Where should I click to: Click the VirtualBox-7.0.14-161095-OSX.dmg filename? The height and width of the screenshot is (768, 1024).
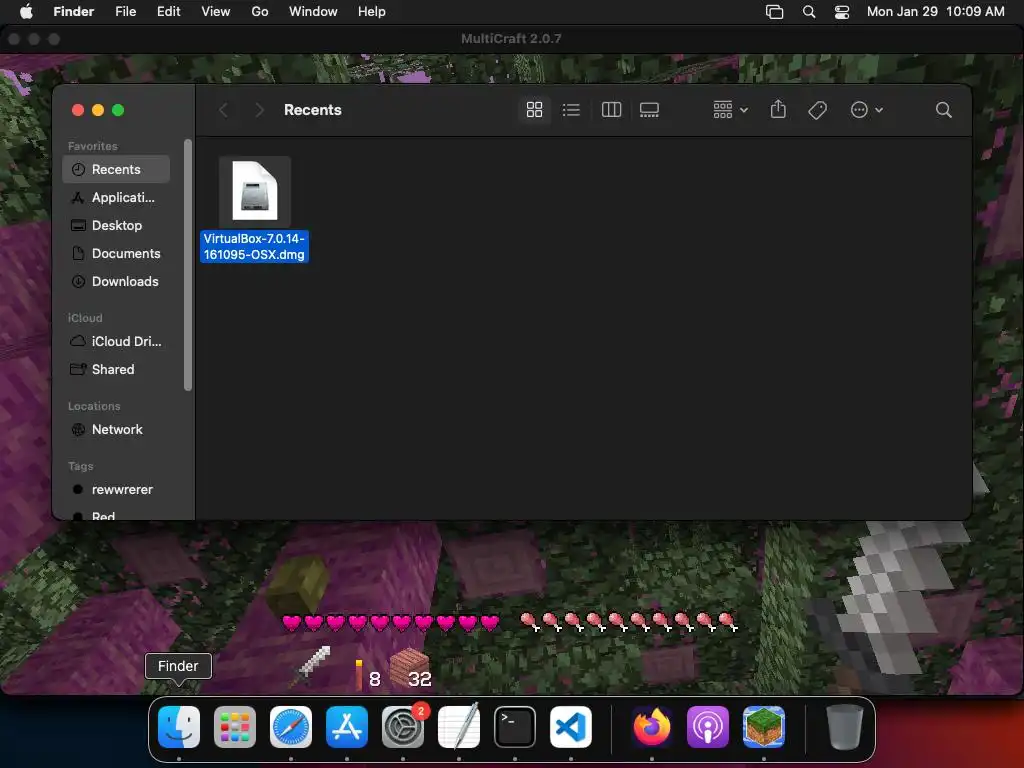click(254, 247)
